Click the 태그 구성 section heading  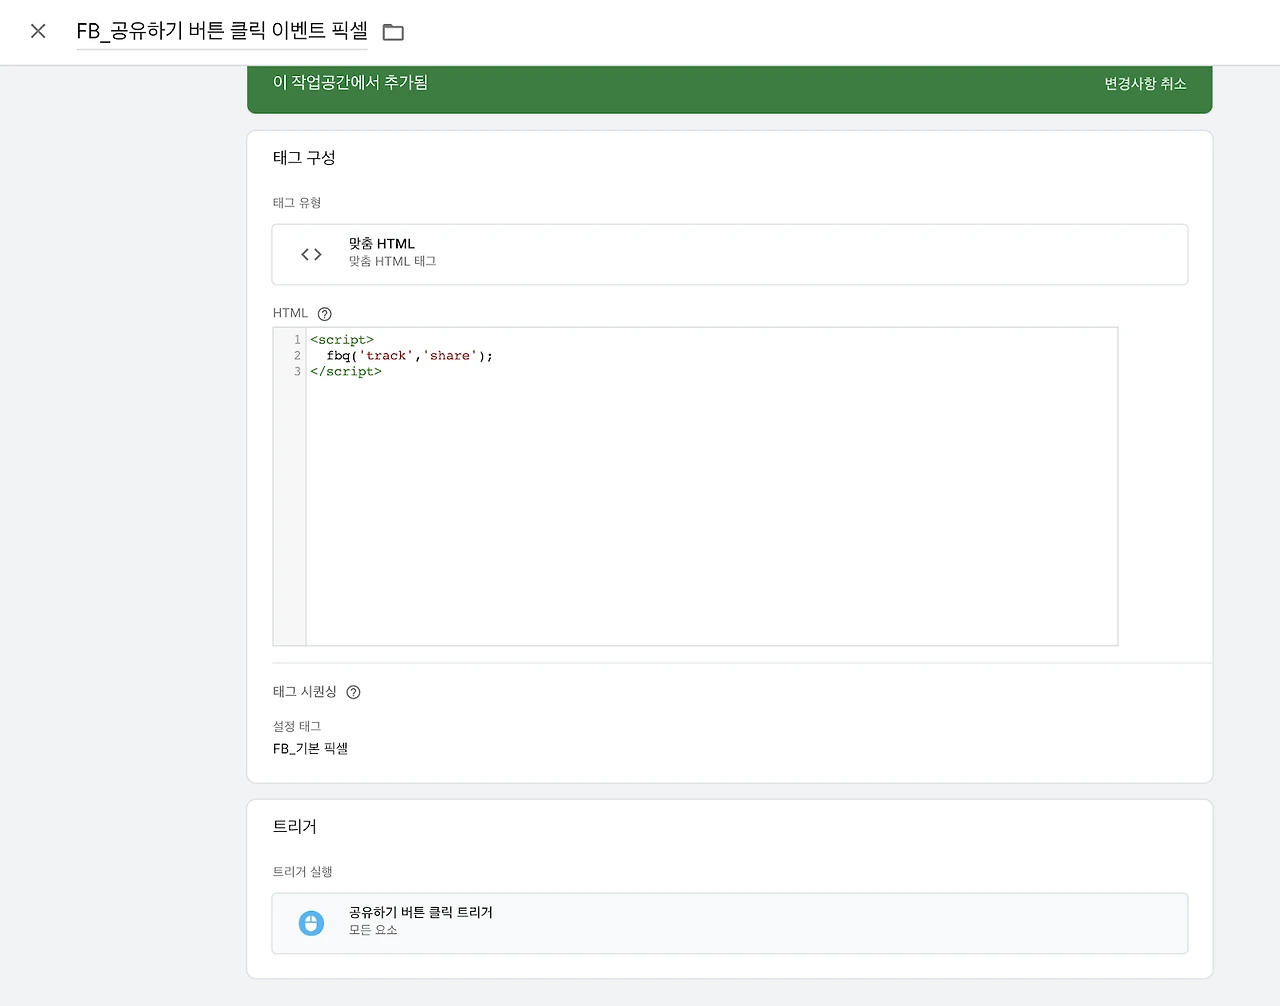point(304,157)
